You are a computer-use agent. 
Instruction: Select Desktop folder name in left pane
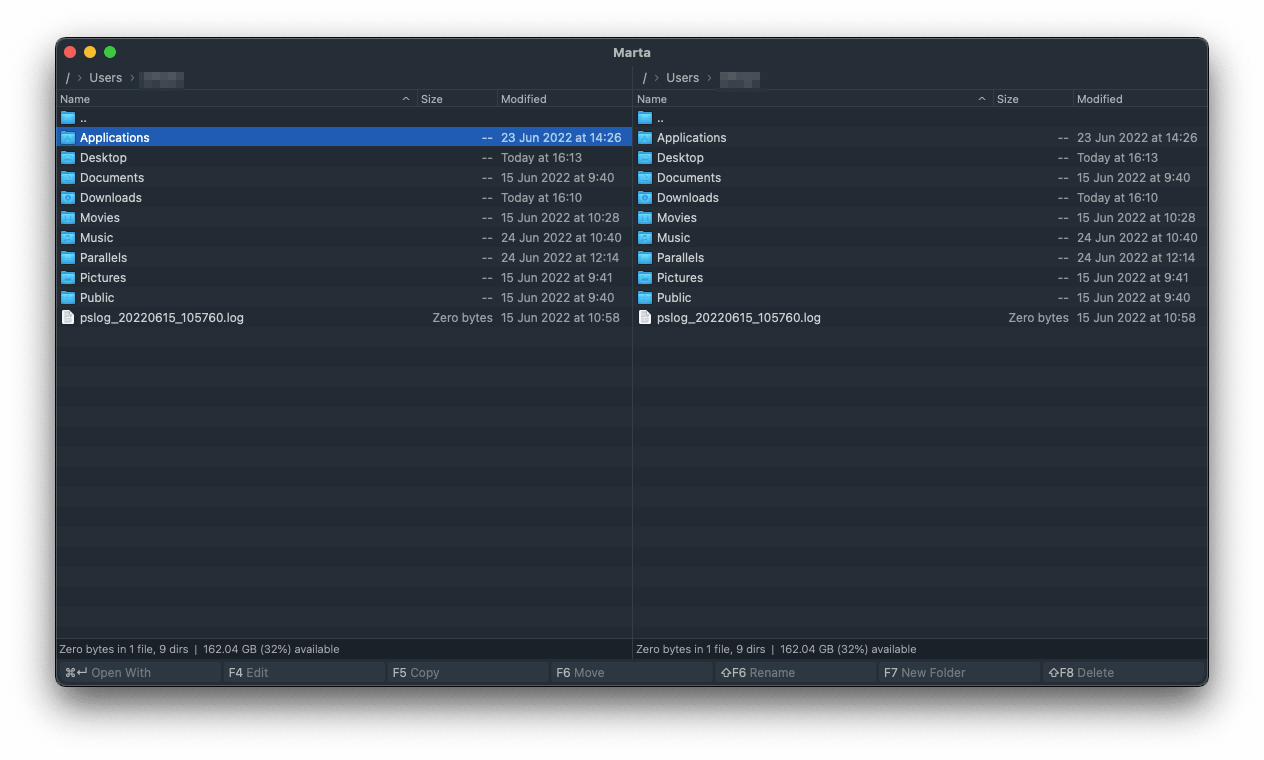tap(103, 158)
